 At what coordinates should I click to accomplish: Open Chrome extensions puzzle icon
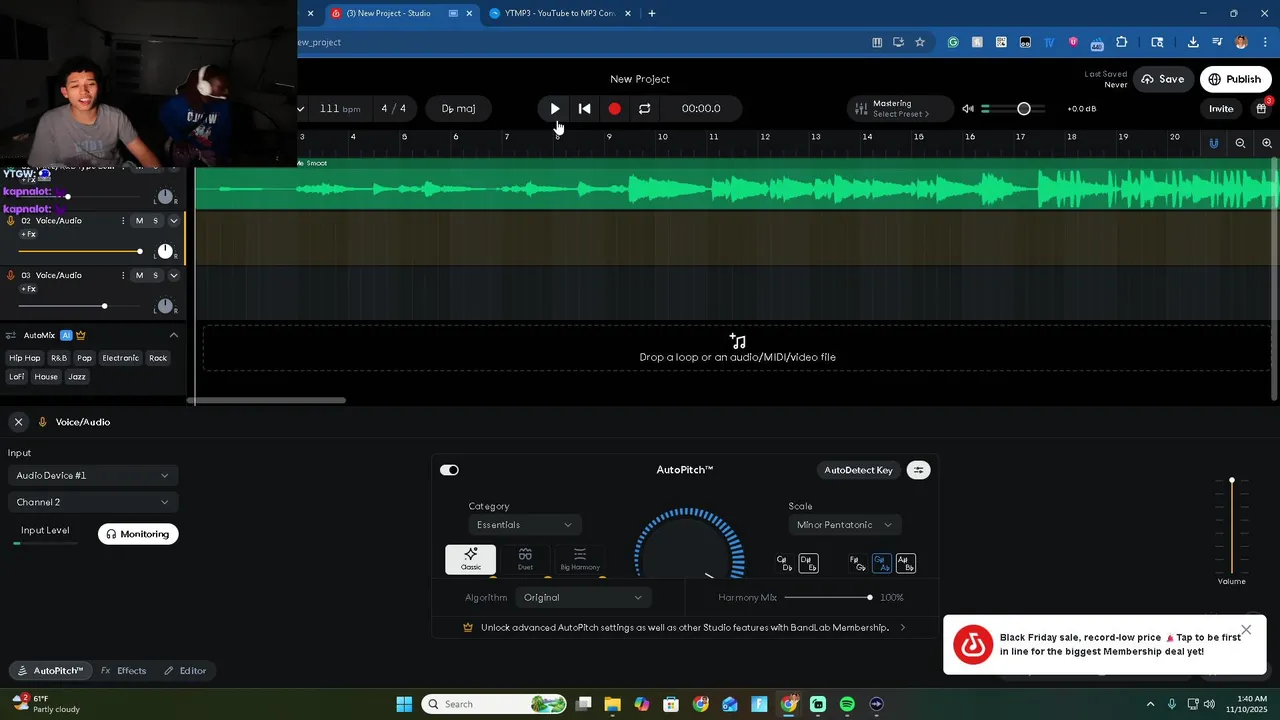tap(1121, 42)
